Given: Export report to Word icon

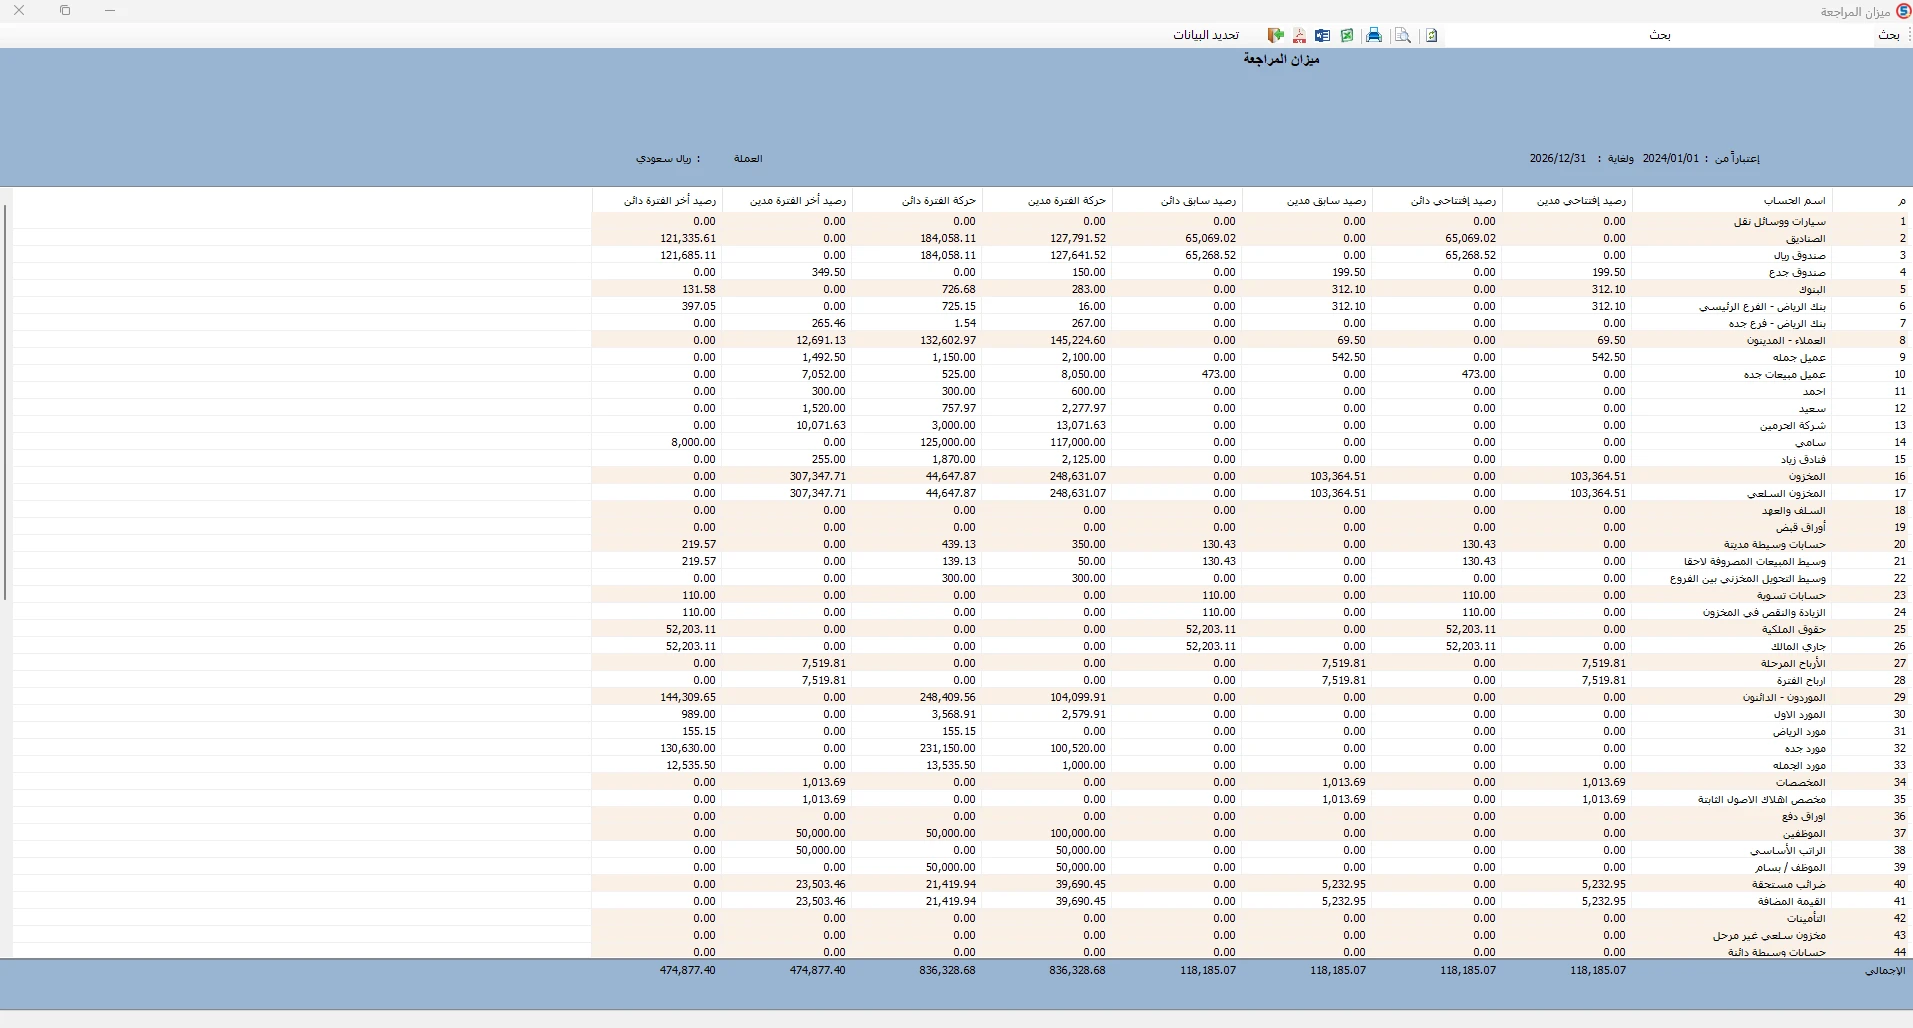Looking at the screenshot, I should pyautogui.click(x=1322, y=35).
